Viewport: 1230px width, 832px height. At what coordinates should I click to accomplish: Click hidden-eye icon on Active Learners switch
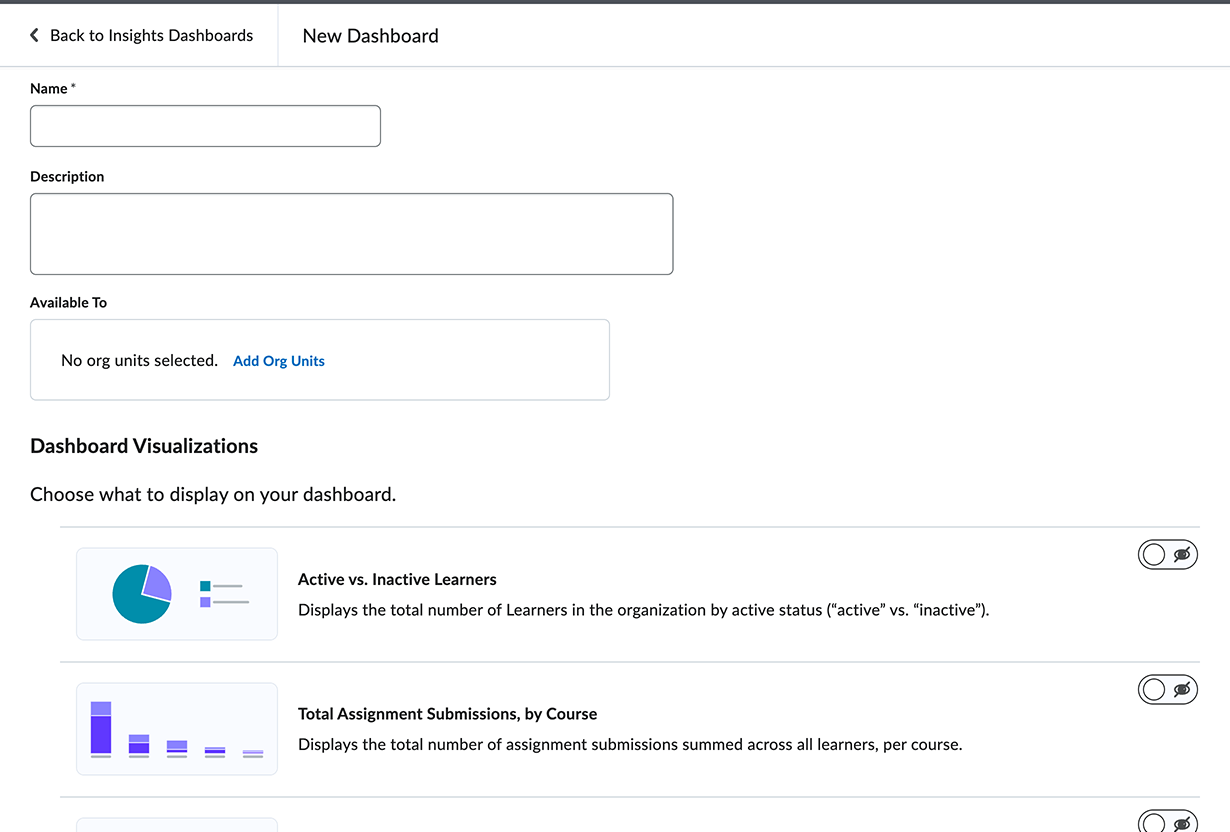(1182, 555)
